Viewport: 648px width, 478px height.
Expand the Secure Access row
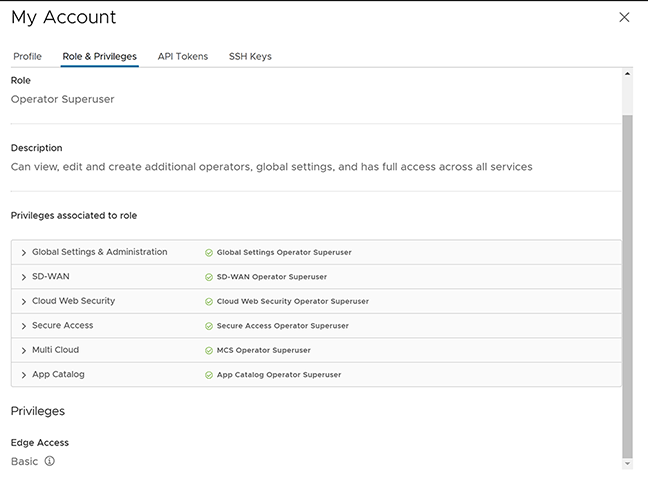coord(23,326)
